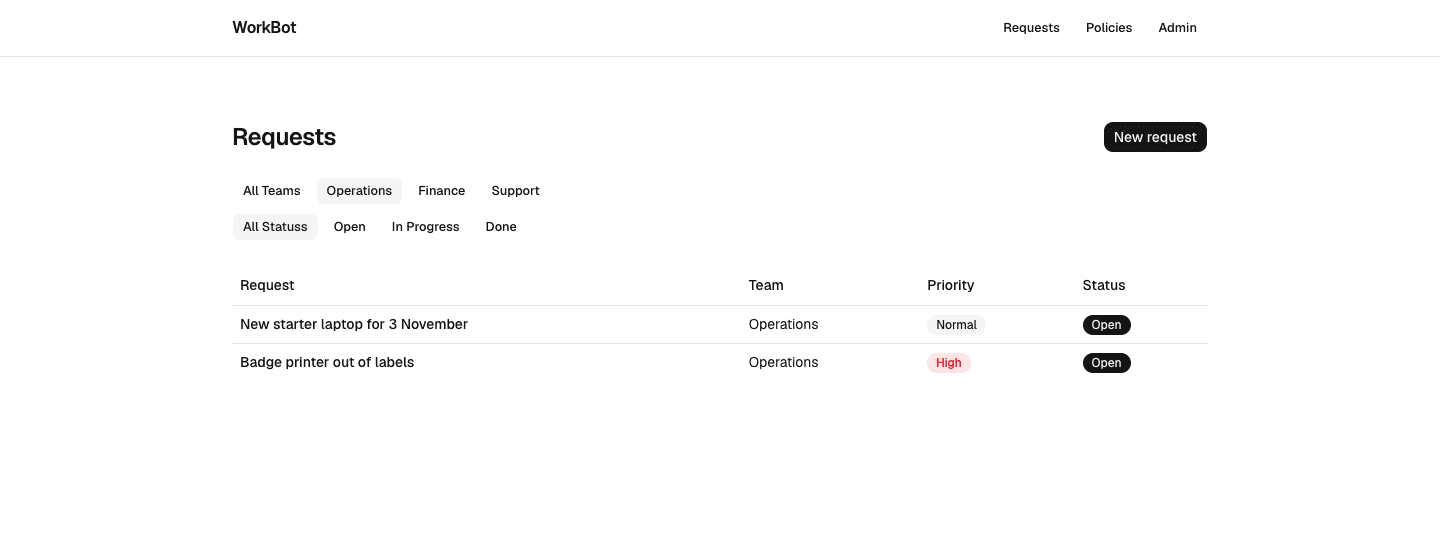The height and width of the screenshot is (560, 1440).
Task: Select the All Teams filter
Action: (x=272, y=191)
